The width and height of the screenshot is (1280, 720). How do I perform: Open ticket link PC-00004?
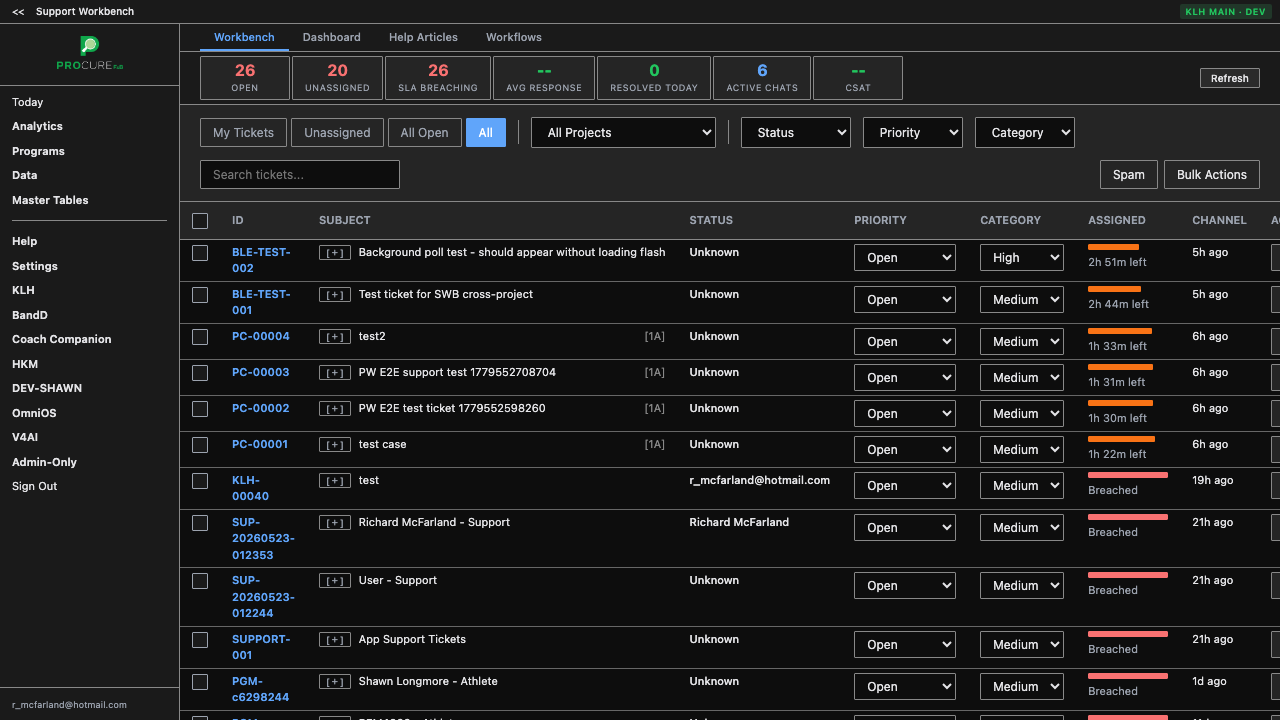click(261, 337)
